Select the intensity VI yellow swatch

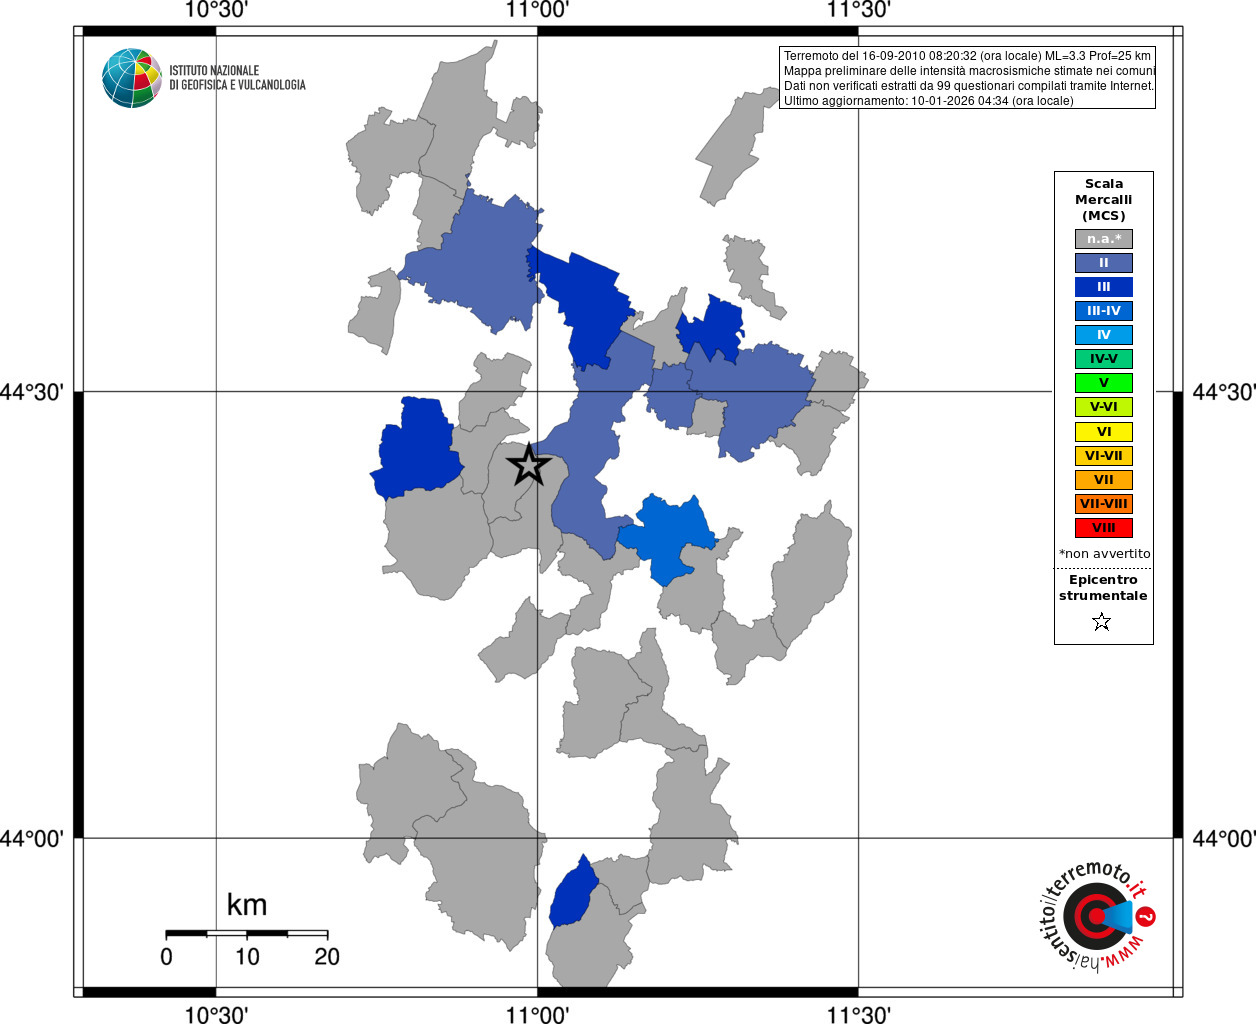[1103, 432]
